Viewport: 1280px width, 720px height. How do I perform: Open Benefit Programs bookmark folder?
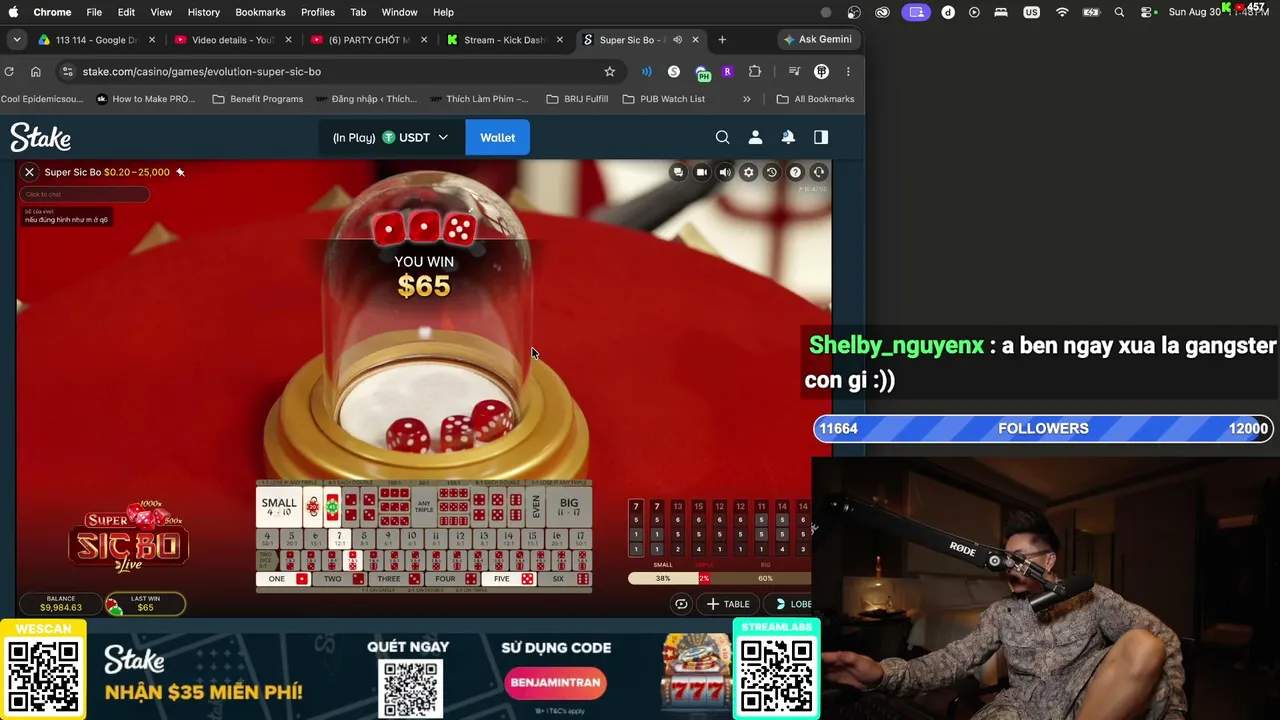tap(258, 99)
